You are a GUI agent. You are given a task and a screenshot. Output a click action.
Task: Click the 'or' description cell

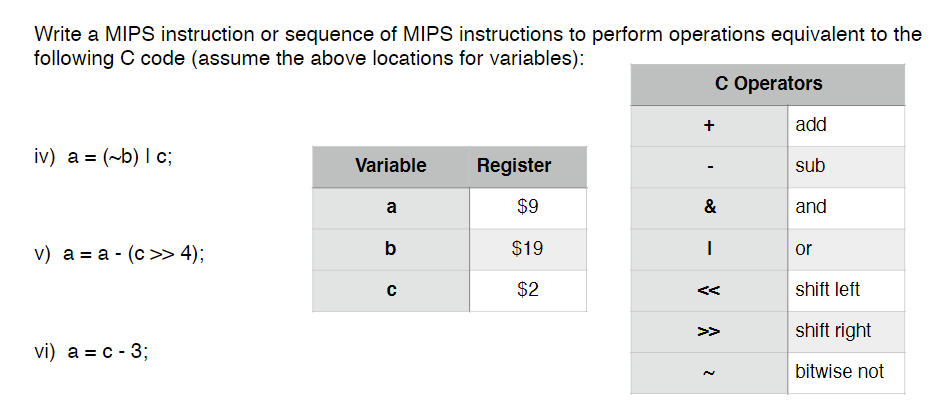coord(846,249)
